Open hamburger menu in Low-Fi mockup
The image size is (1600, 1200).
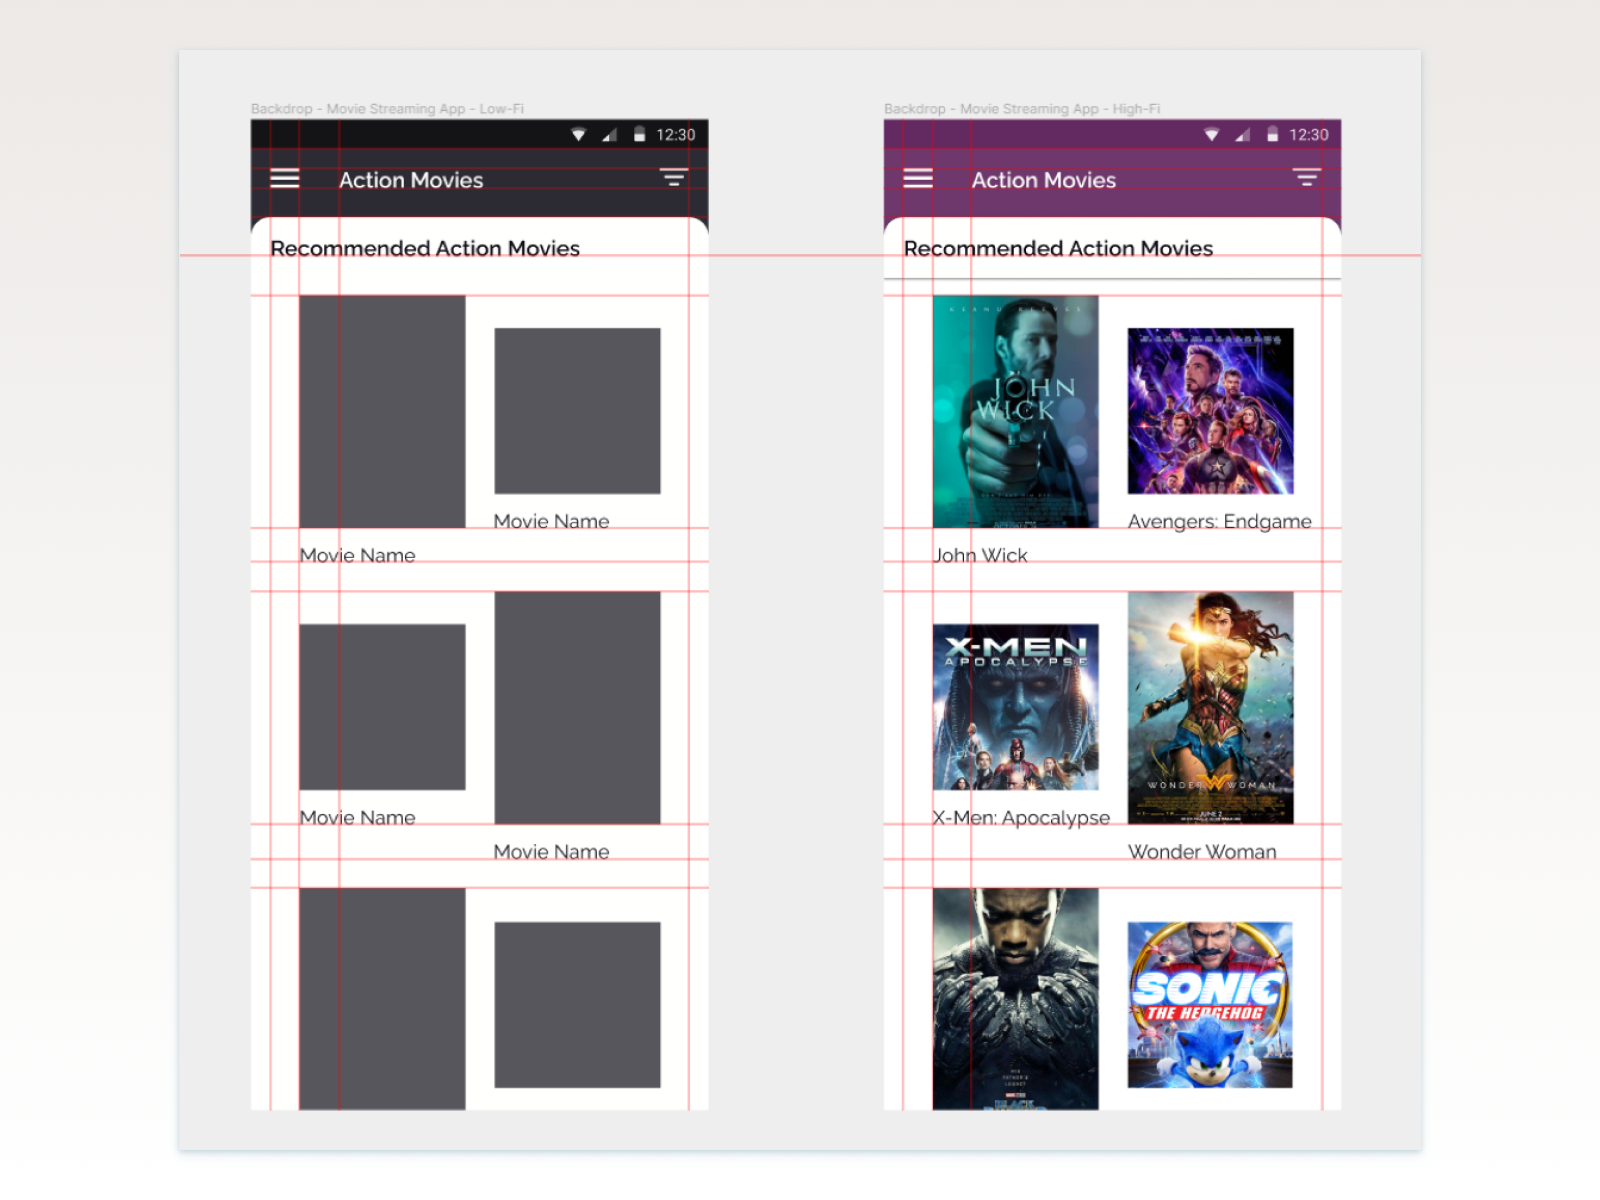click(285, 179)
